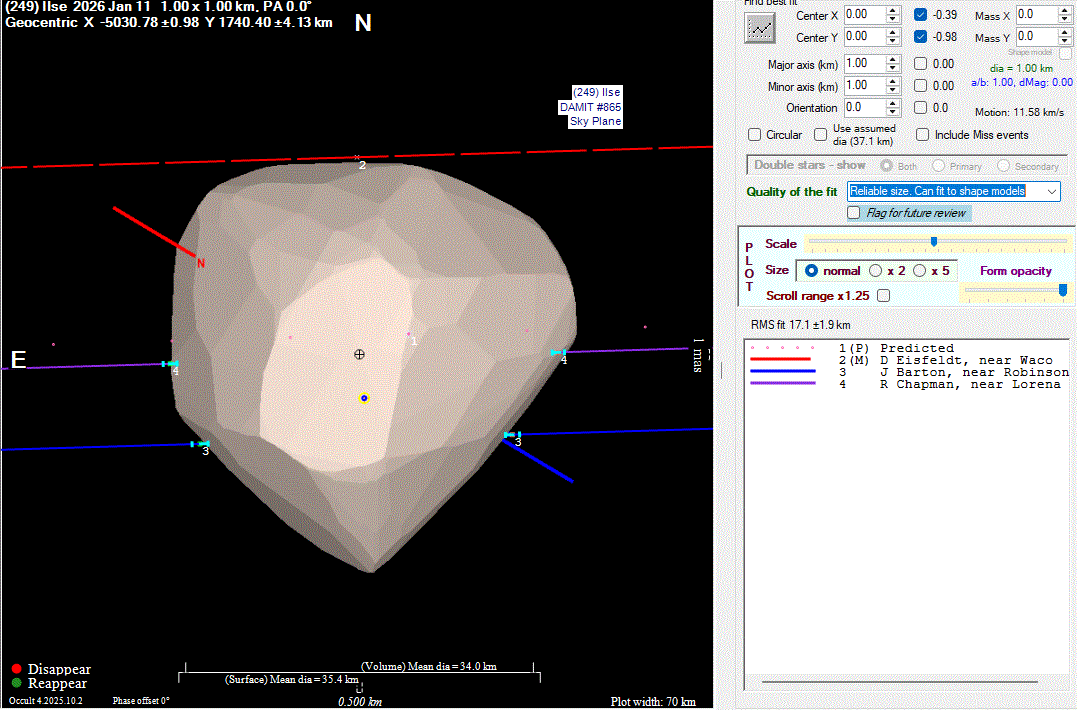
Task: Check Flag for future review
Action: [854, 213]
